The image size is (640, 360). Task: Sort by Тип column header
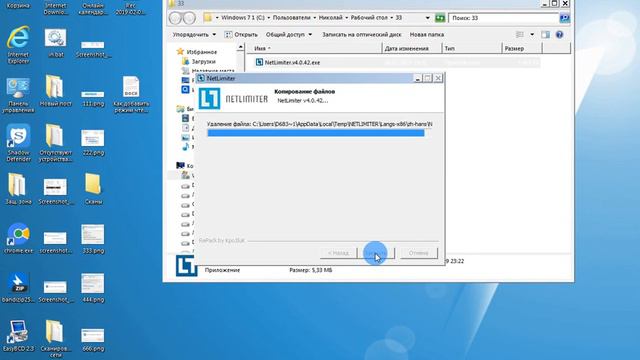coord(471,48)
